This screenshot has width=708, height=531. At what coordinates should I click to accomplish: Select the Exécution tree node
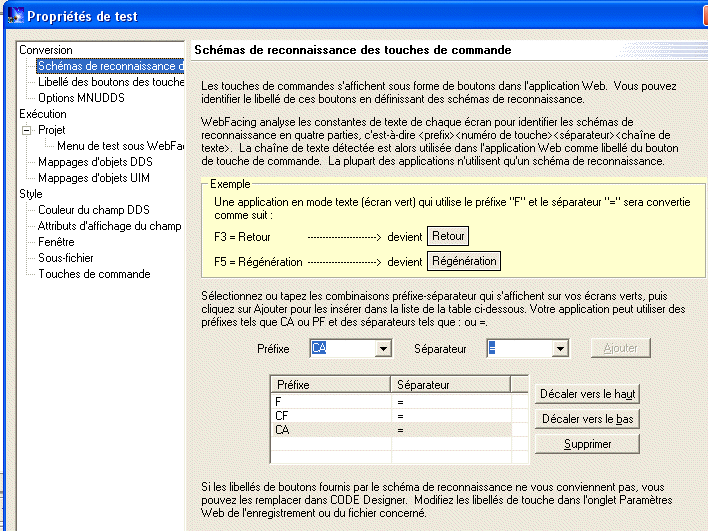point(43,114)
